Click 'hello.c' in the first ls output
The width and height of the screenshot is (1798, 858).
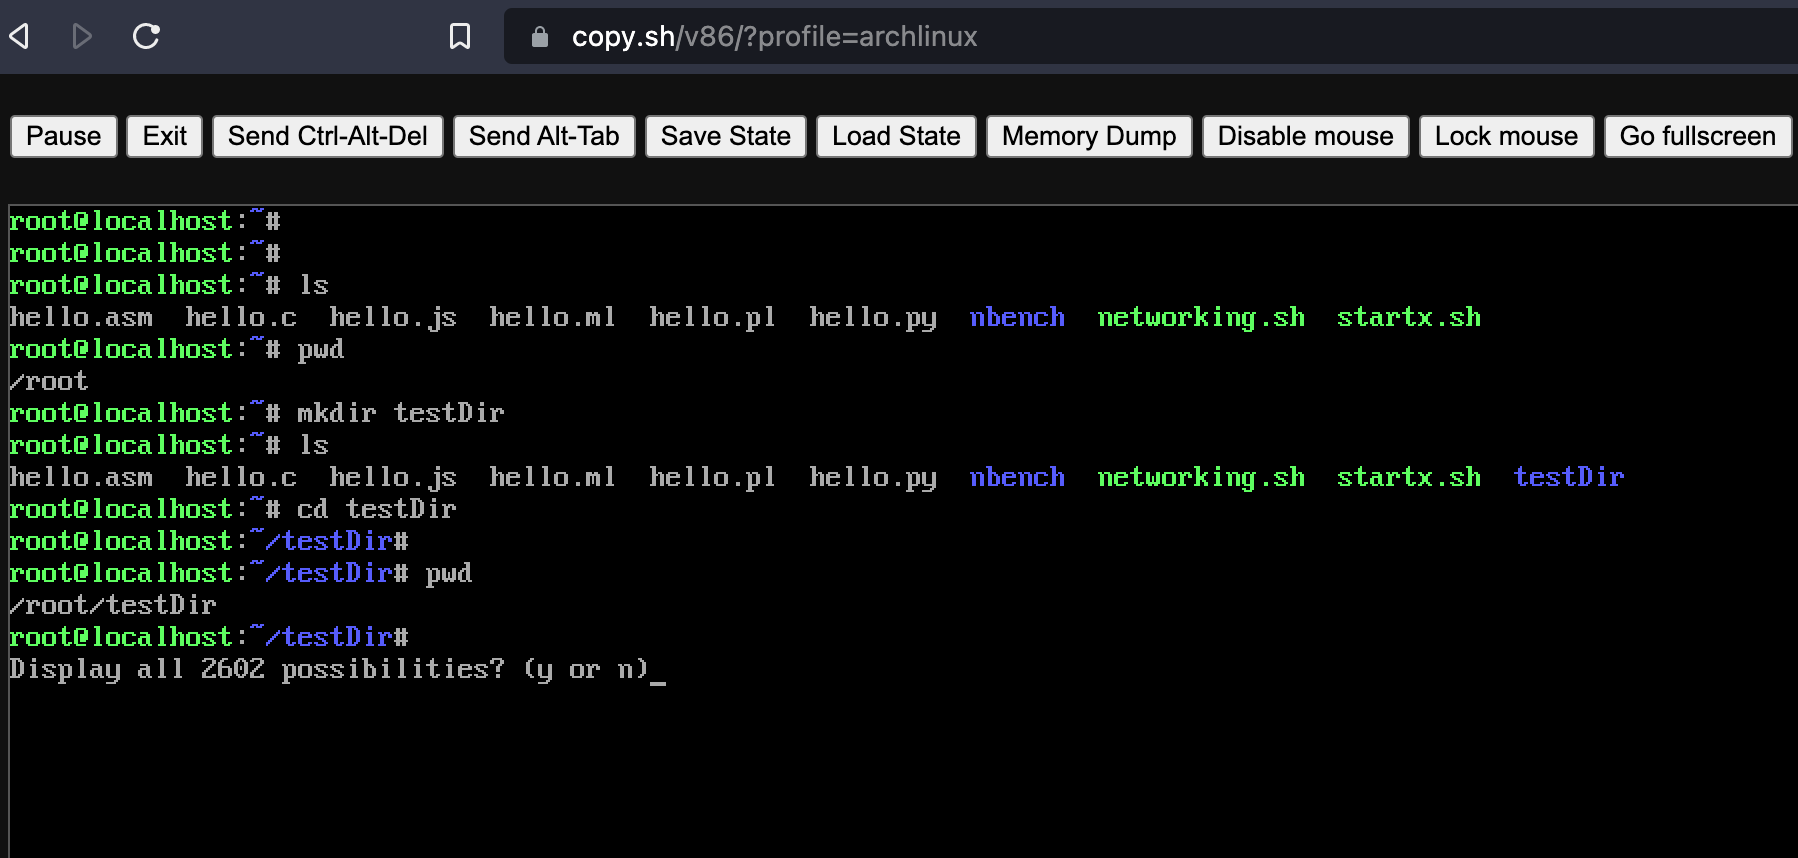pyautogui.click(x=241, y=317)
